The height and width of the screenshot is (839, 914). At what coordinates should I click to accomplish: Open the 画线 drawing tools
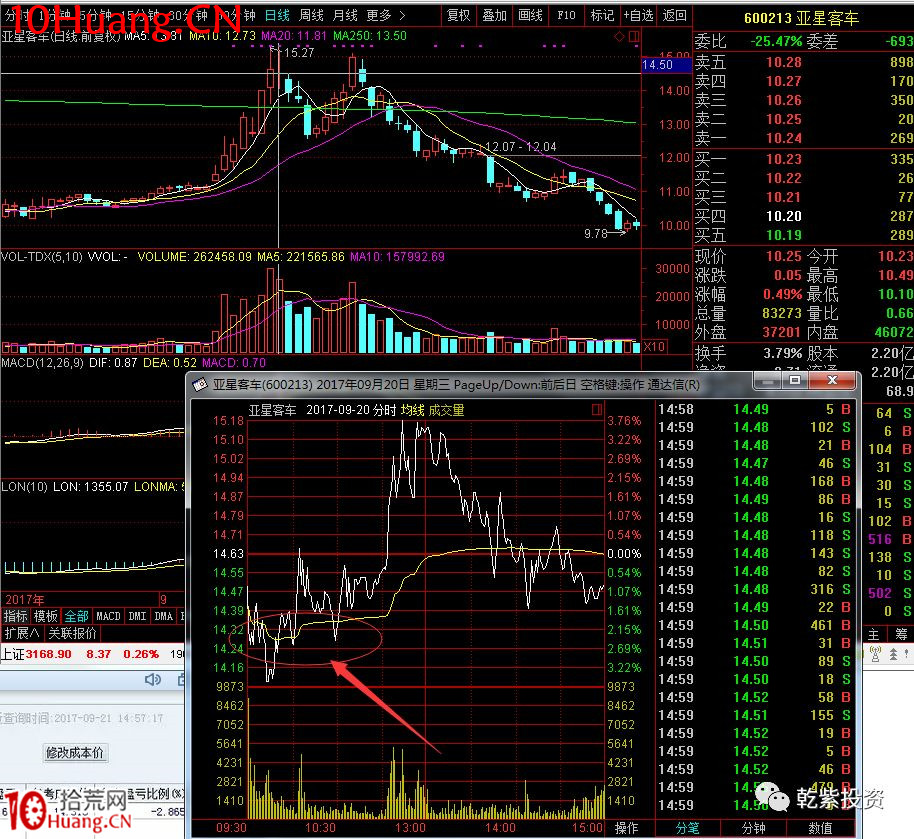coord(530,15)
